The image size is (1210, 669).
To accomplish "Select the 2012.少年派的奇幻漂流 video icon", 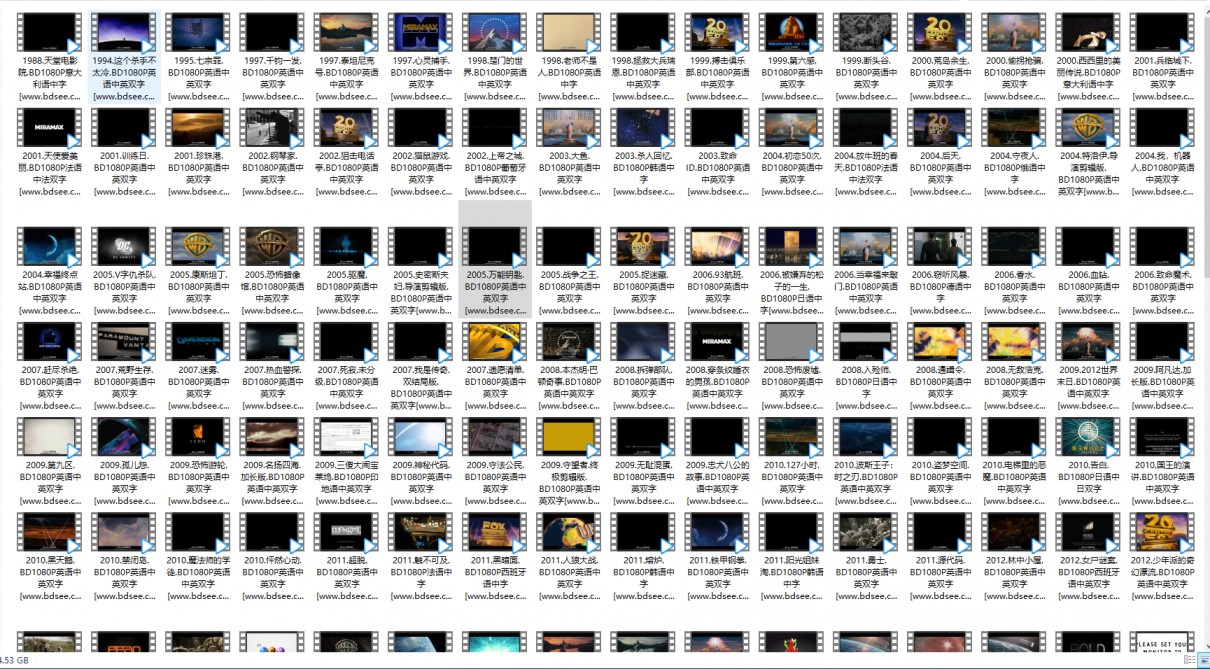I will click(x=1162, y=533).
